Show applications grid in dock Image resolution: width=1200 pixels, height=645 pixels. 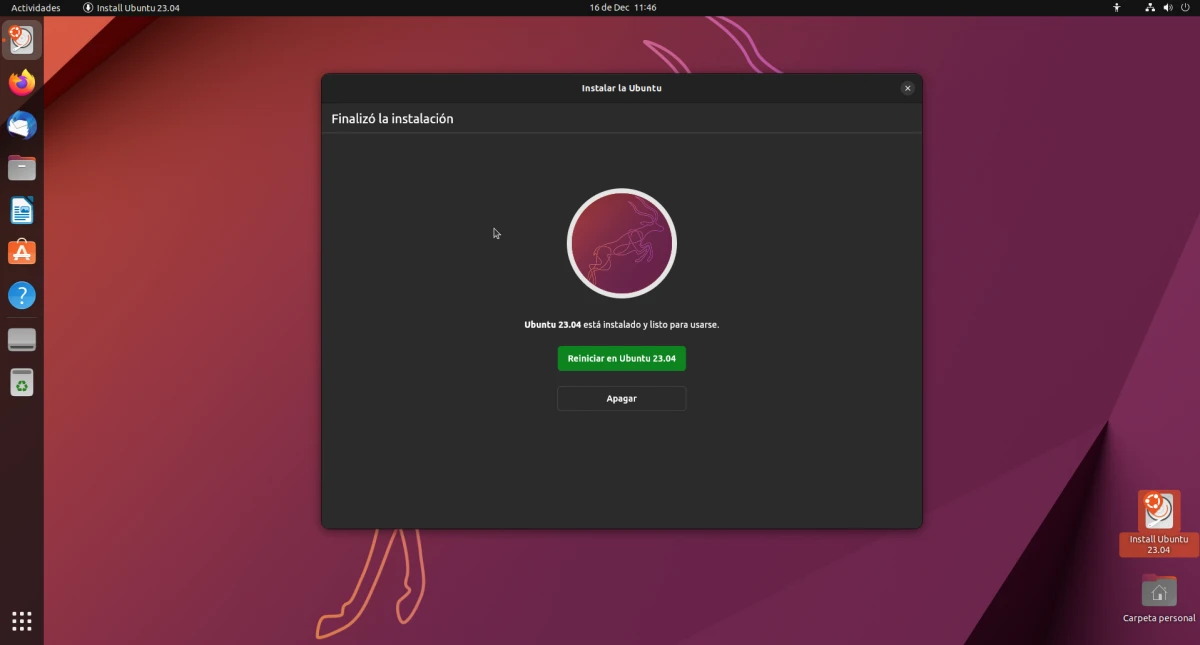tap(22, 621)
